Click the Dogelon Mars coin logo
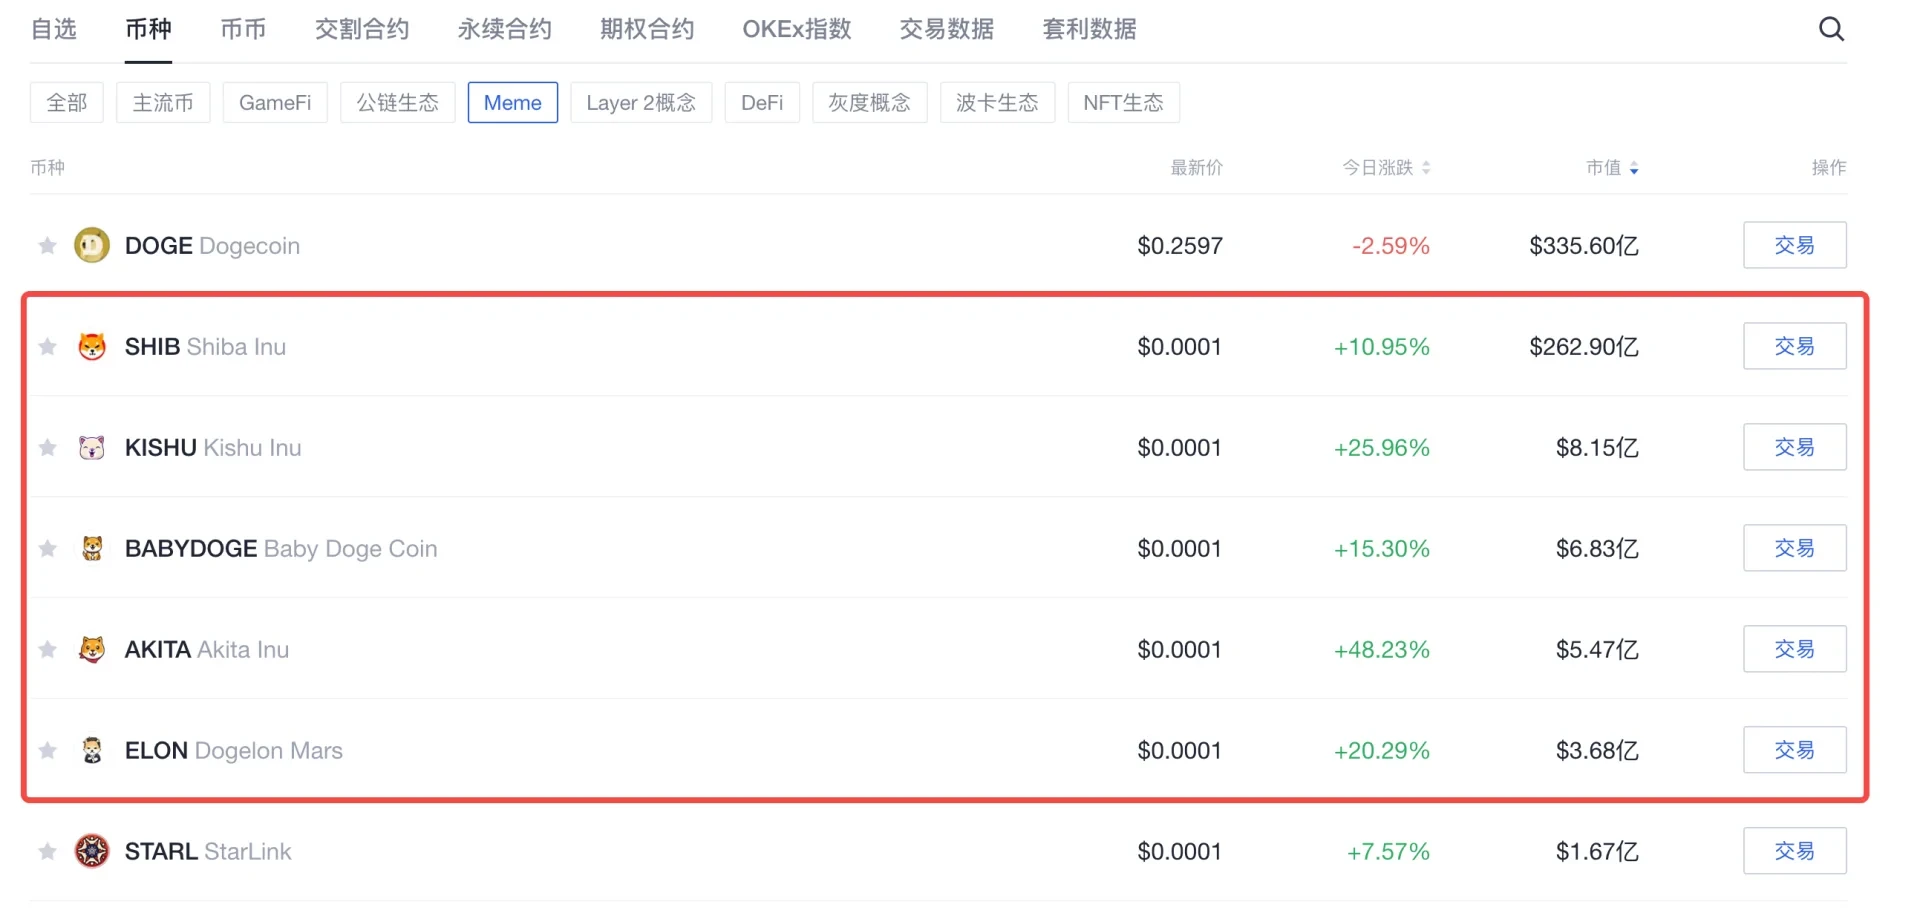This screenshot has width=1920, height=916. point(92,751)
